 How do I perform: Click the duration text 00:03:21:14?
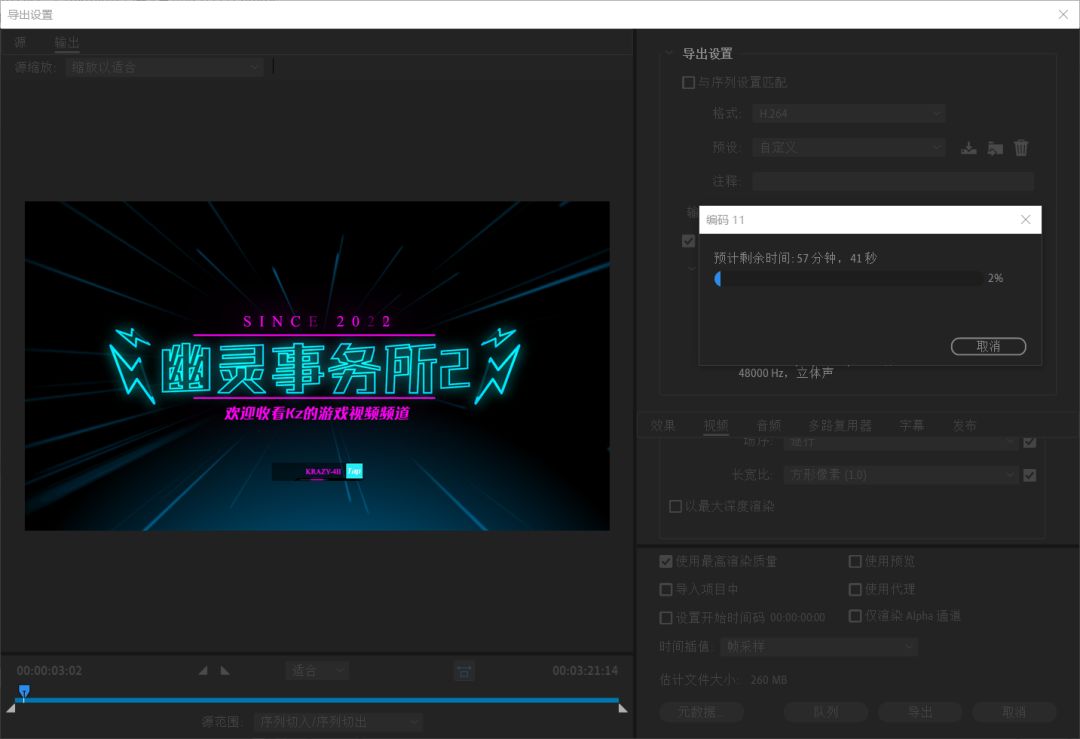coord(585,671)
